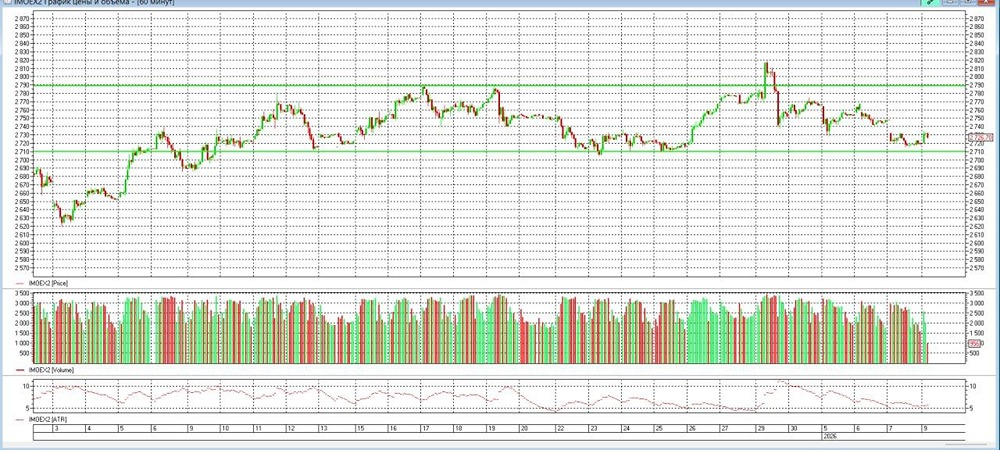Select the lower green horizontal line at 2710
Screen dimensions: 1000x450
pyautogui.click(x=497, y=152)
